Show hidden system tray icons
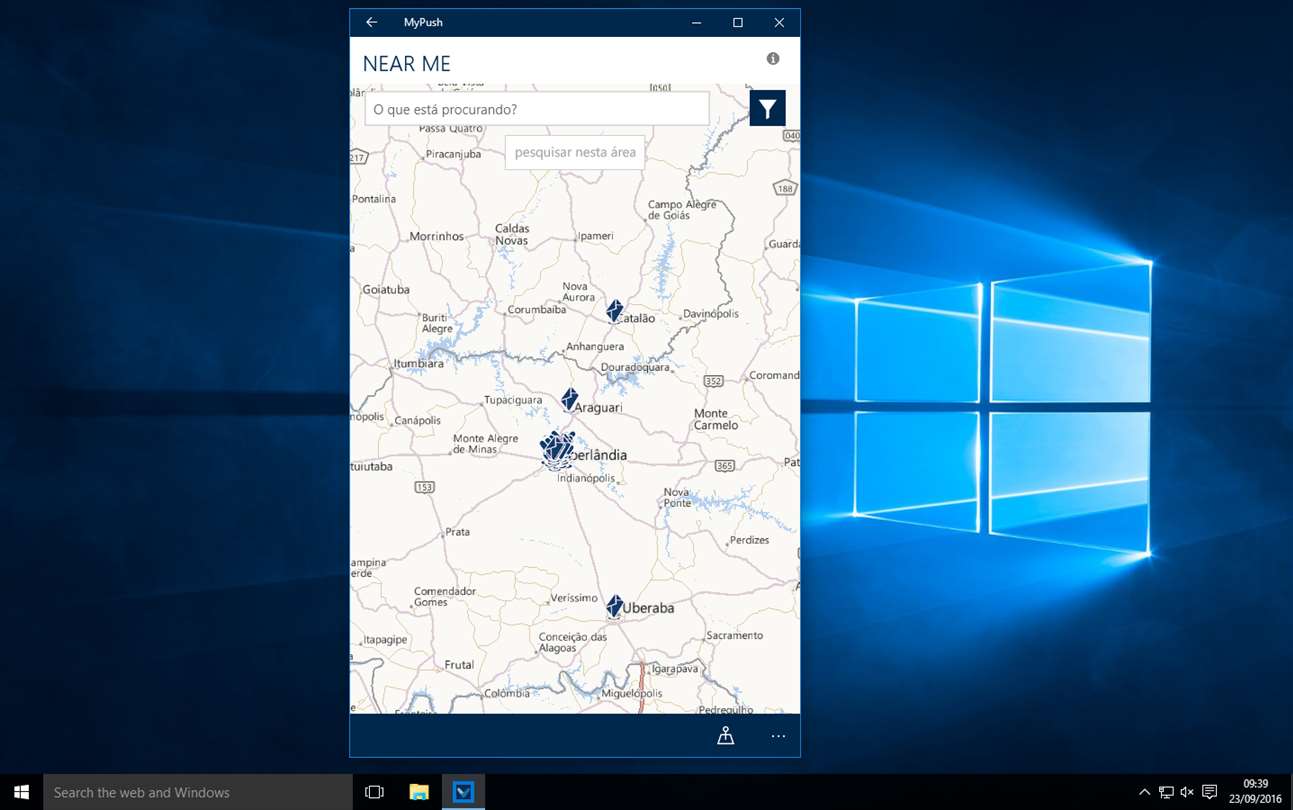Viewport: 1293px width, 810px height. click(x=1144, y=792)
